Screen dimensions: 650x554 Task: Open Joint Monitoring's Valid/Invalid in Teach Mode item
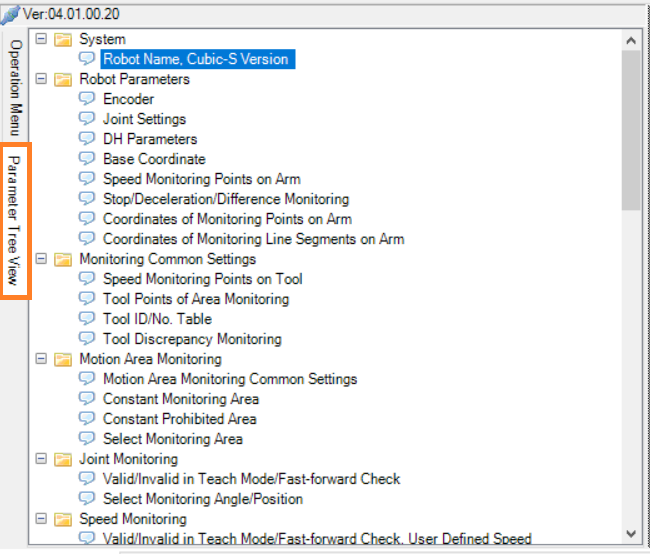coord(252,479)
